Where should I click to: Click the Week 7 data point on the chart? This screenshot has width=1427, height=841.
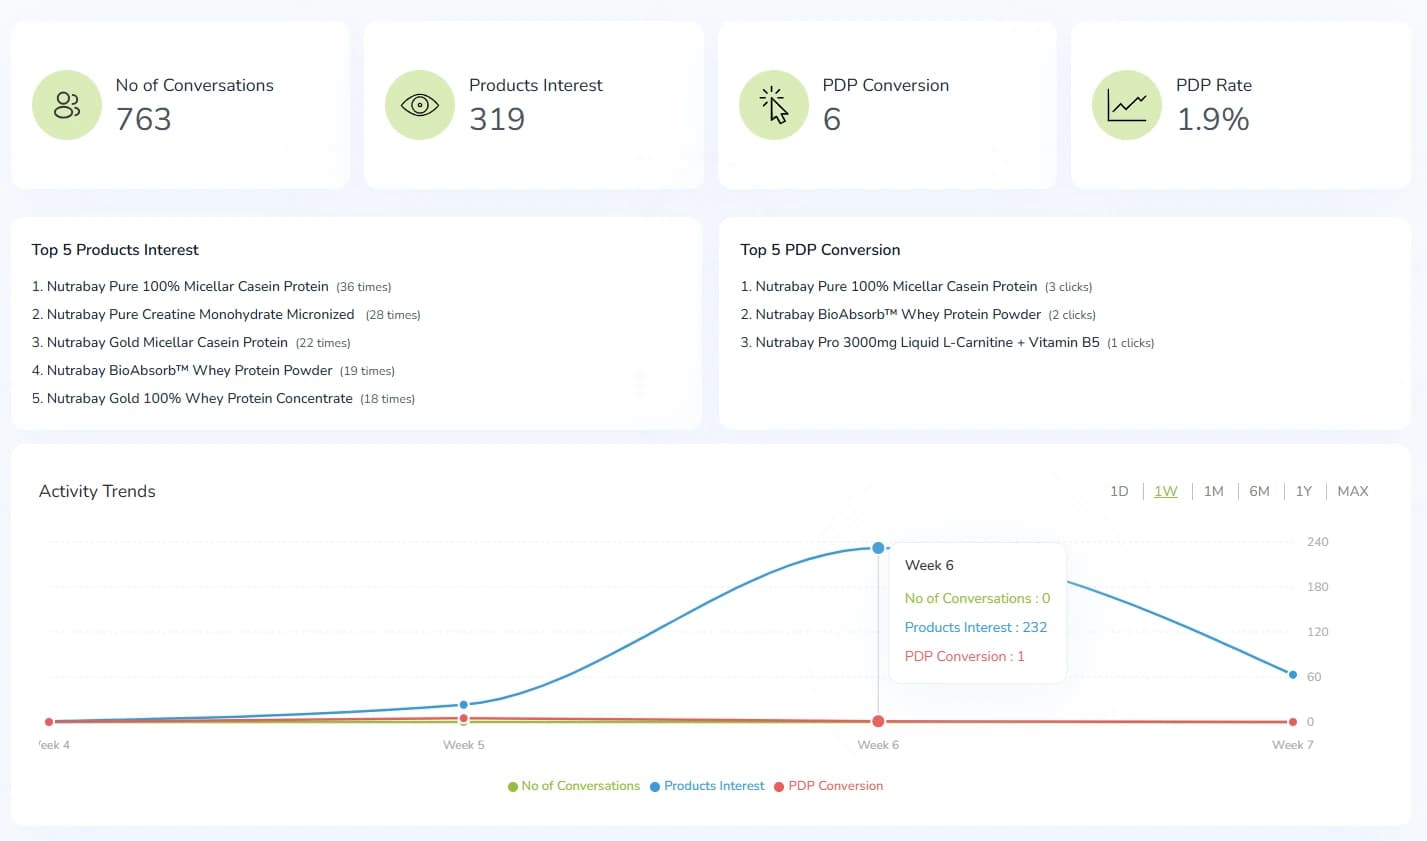1291,674
